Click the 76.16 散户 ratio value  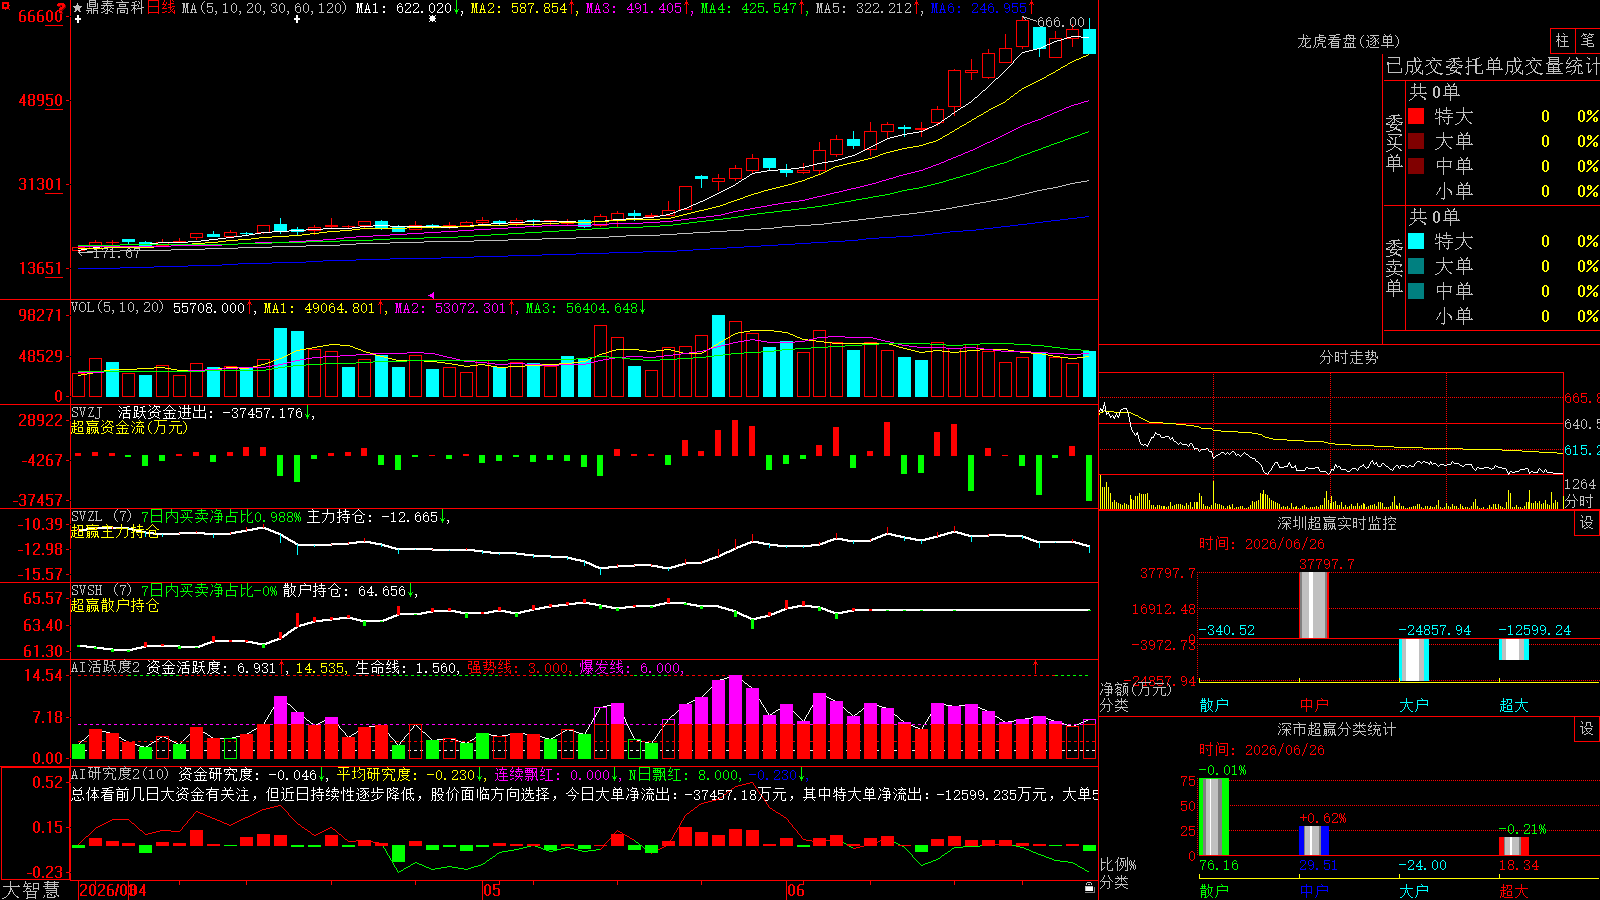pos(1219,865)
